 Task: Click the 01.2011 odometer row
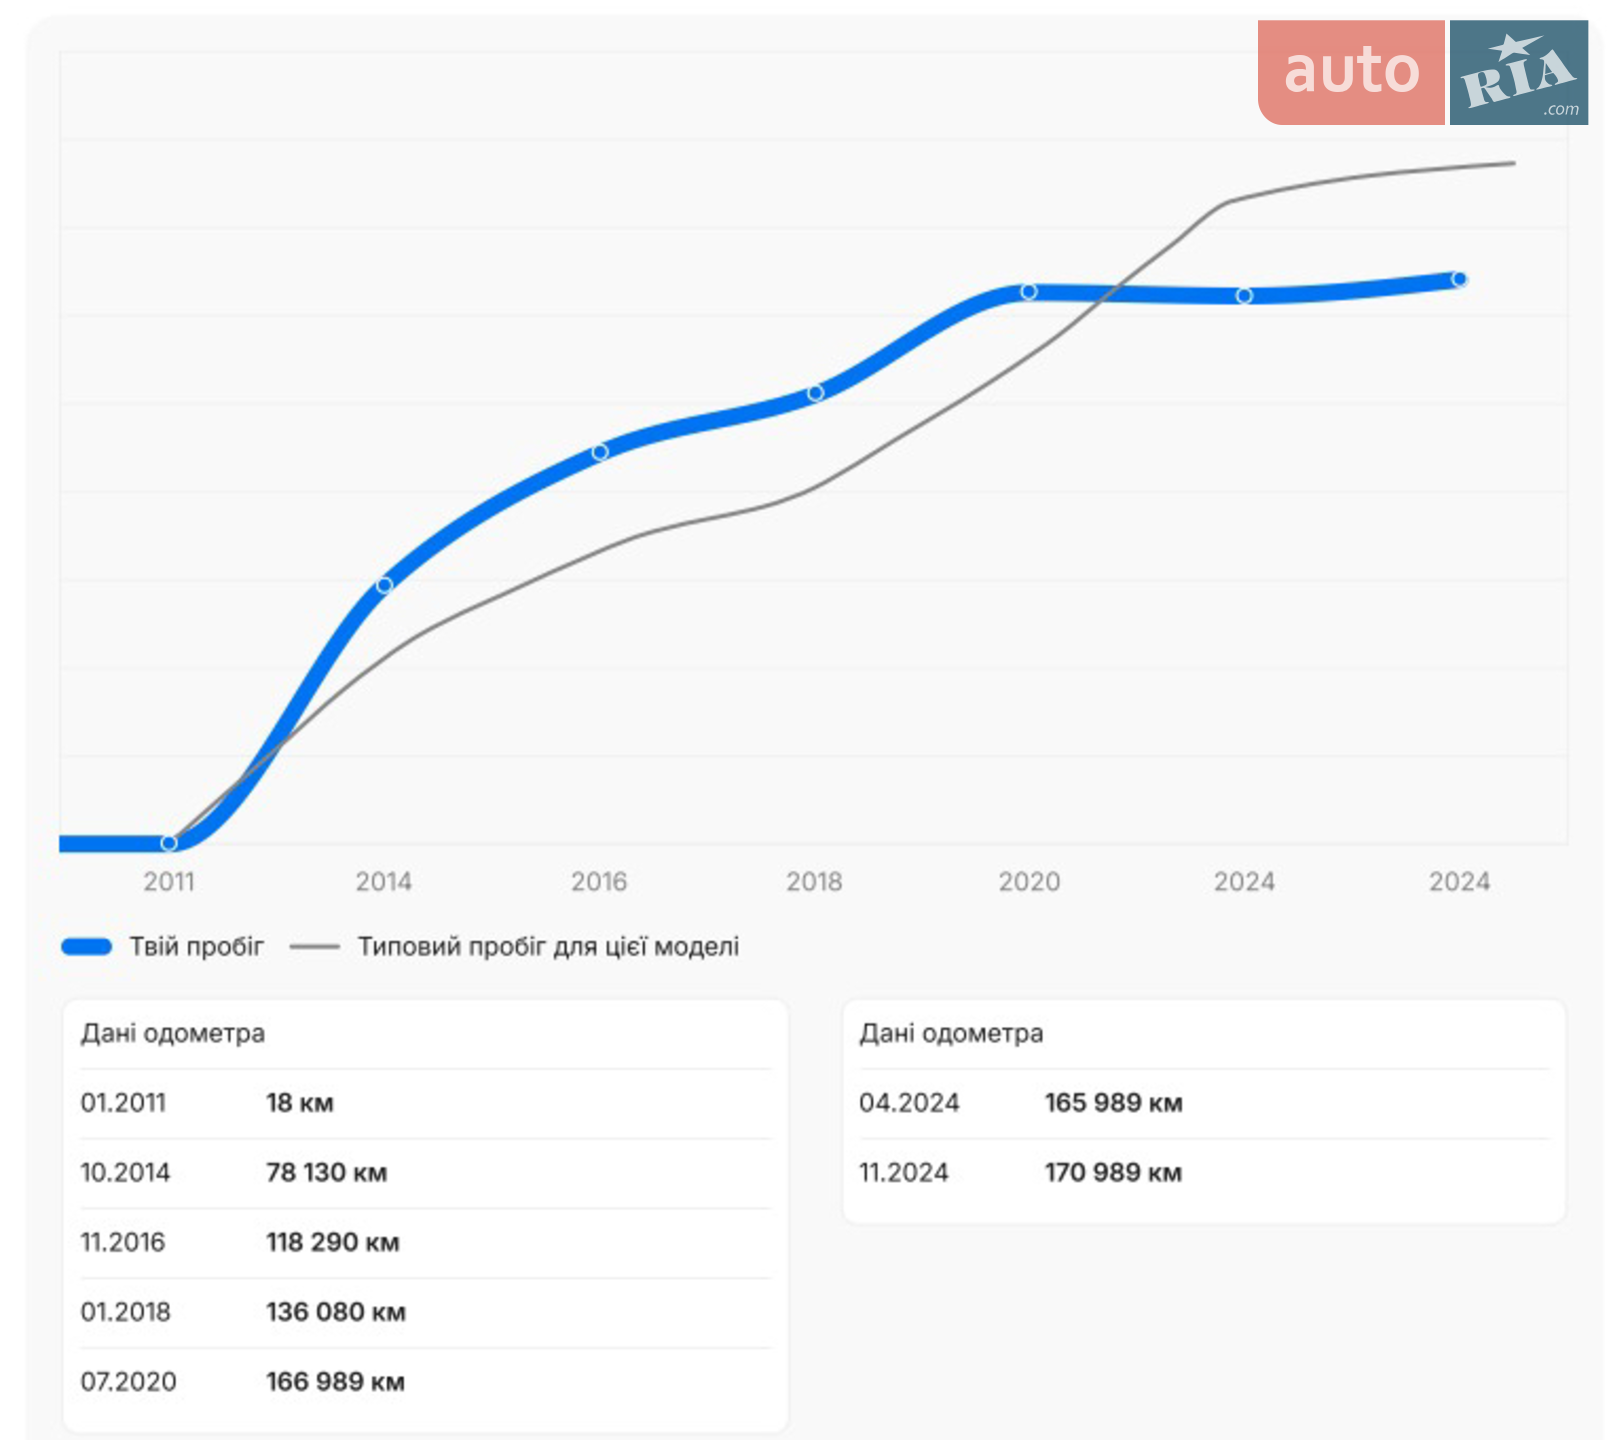(426, 1103)
